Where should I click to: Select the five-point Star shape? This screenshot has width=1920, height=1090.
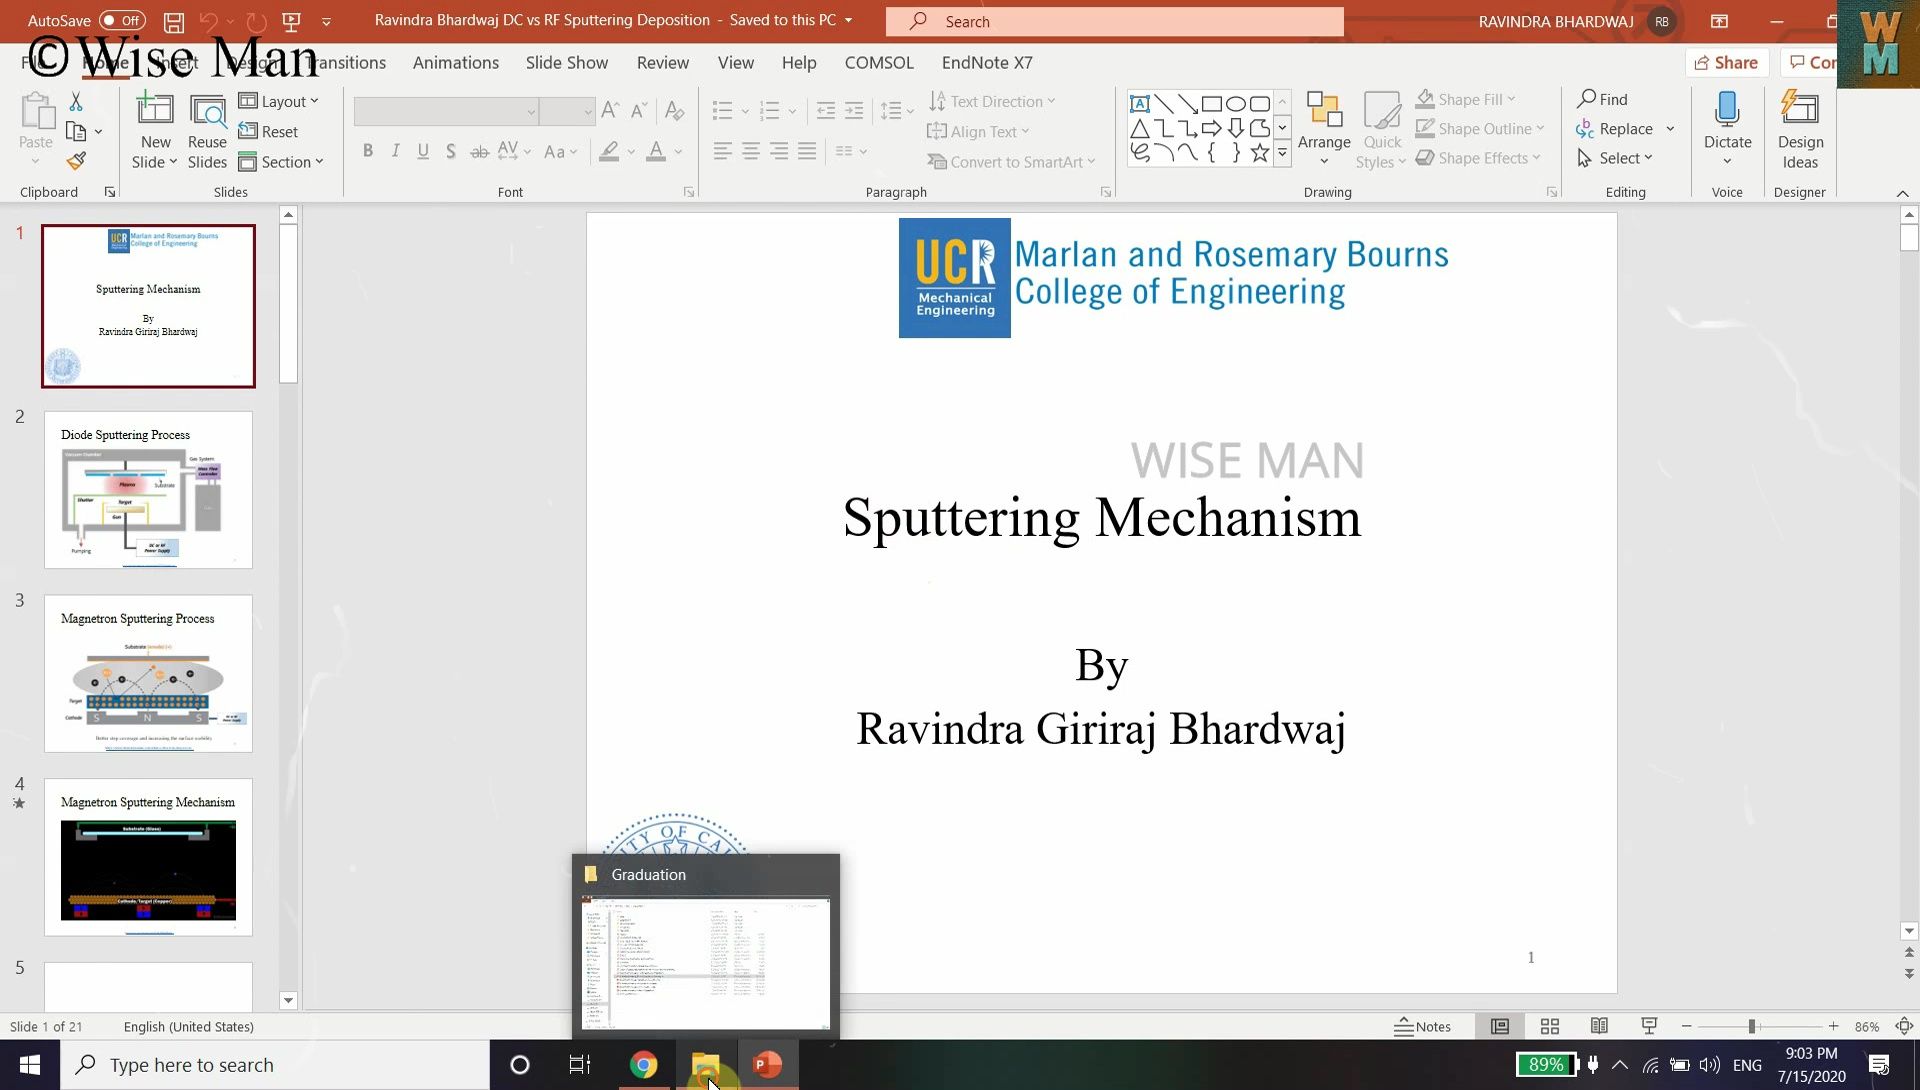point(1260,153)
